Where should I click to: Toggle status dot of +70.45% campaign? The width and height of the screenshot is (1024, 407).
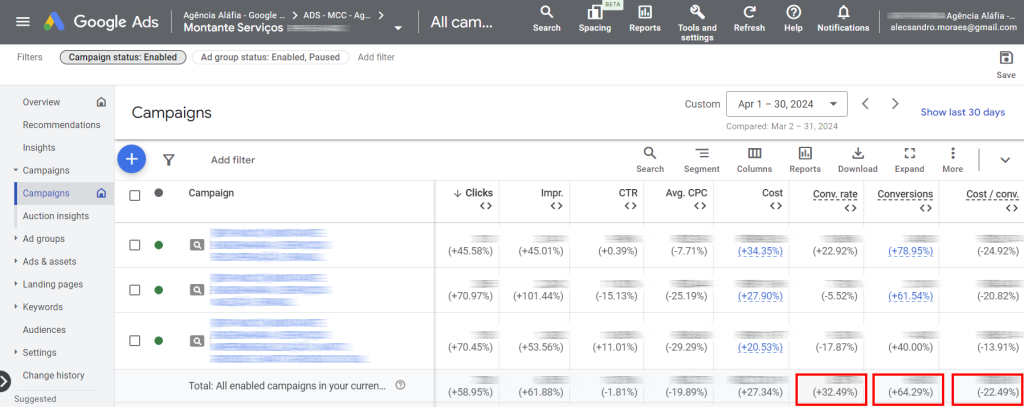(159, 340)
